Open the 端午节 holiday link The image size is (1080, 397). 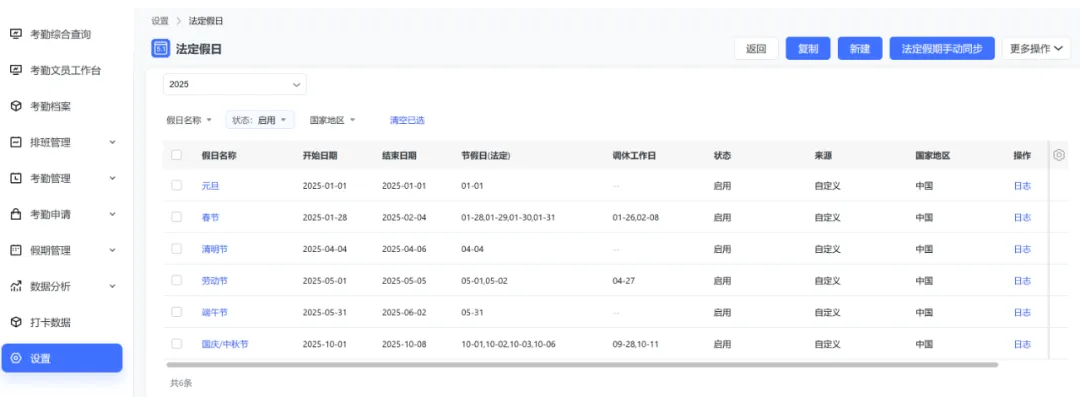pos(214,313)
